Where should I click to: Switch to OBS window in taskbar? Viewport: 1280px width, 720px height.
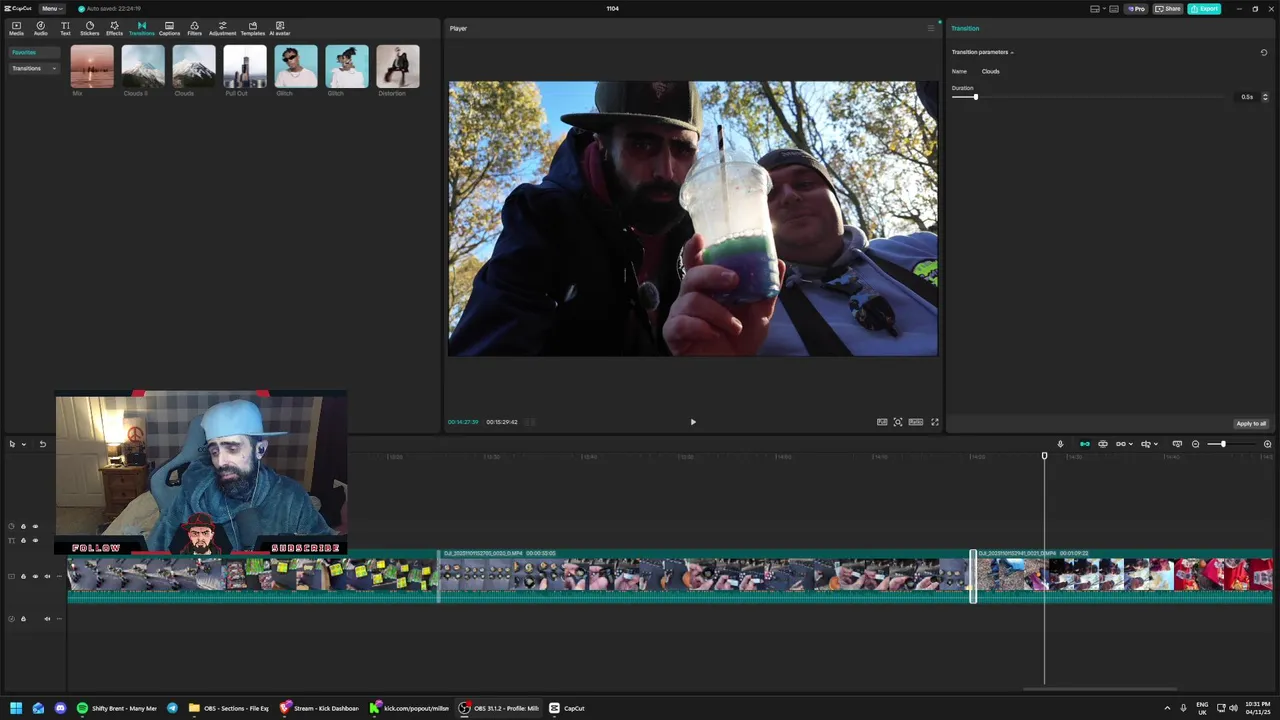coord(500,708)
